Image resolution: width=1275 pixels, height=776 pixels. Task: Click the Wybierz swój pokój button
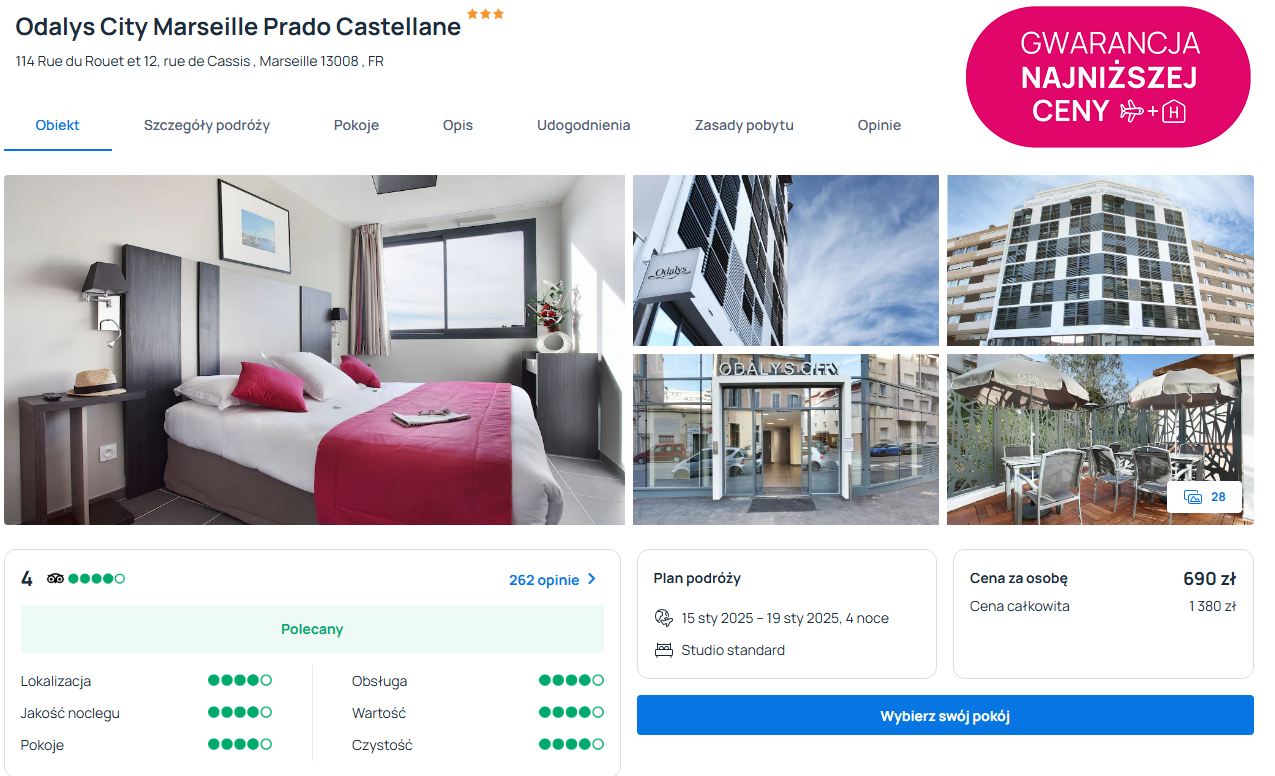[945, 716]
